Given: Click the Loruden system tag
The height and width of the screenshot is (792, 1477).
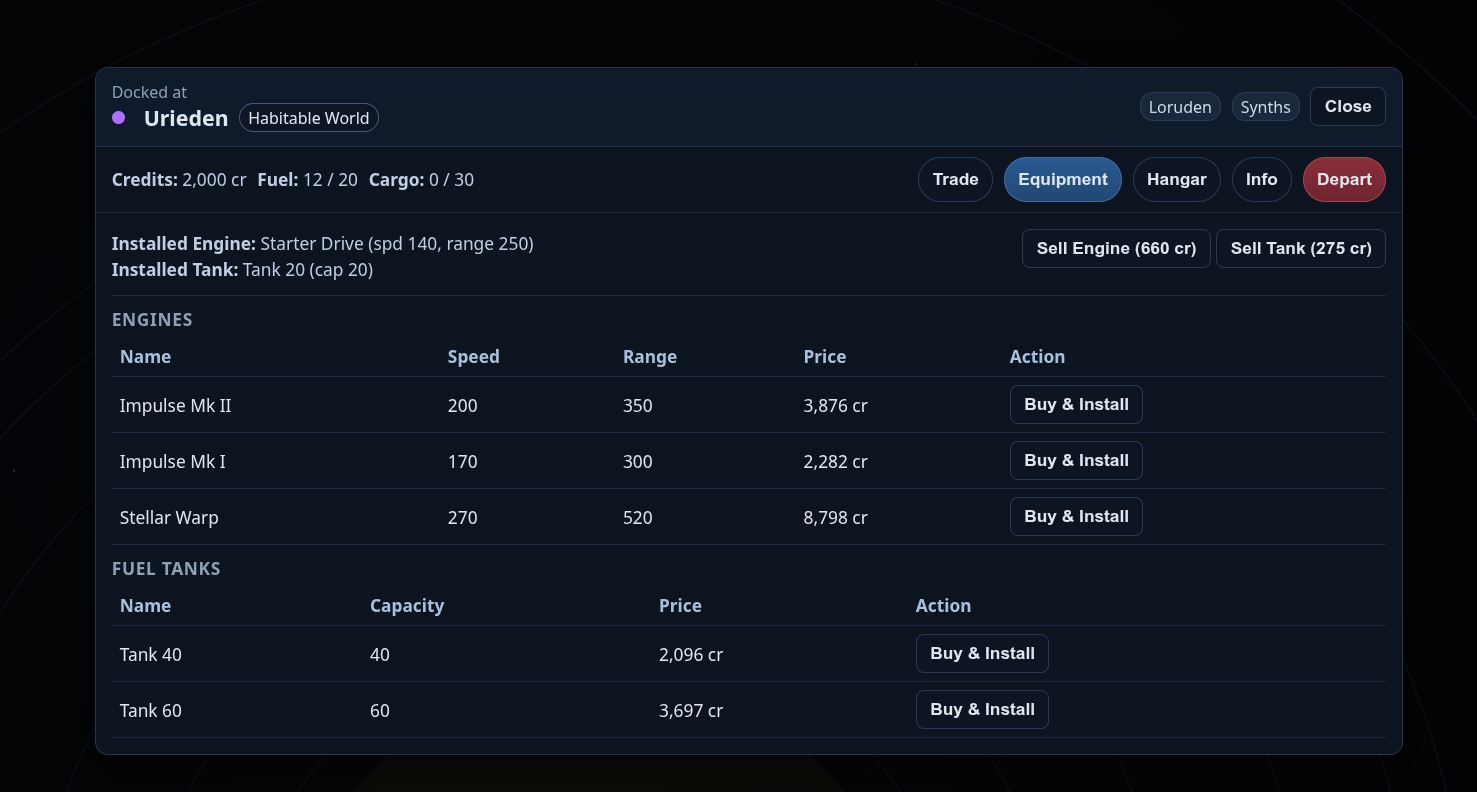Looking at the screenshot, I should (x=1180, y=107).
